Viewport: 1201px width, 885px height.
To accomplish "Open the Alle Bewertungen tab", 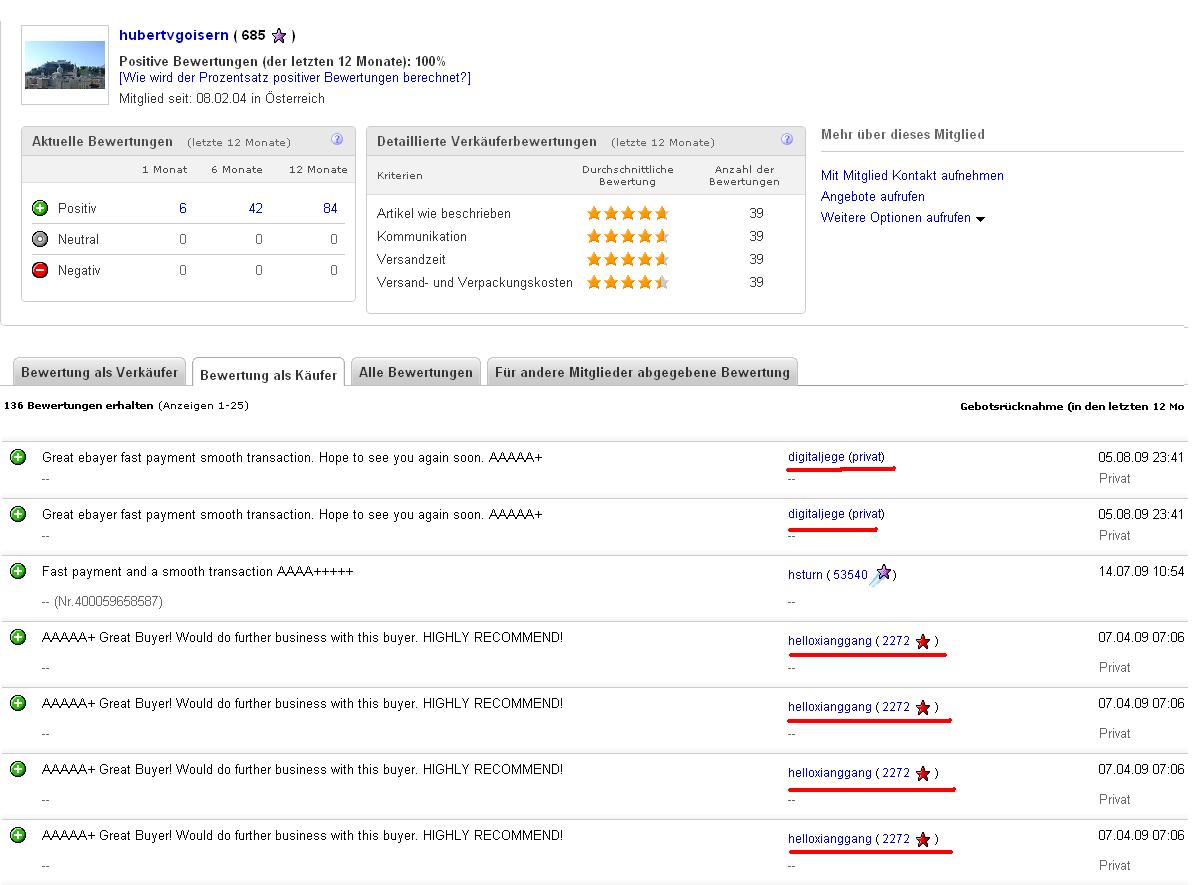I will tap(415, 372).
